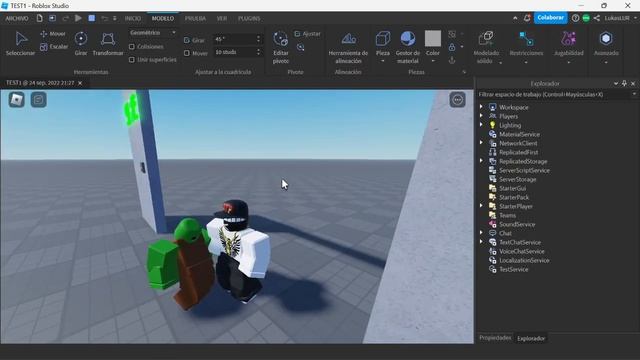
Task: Expand the Players node
Action: click(481, 116)
